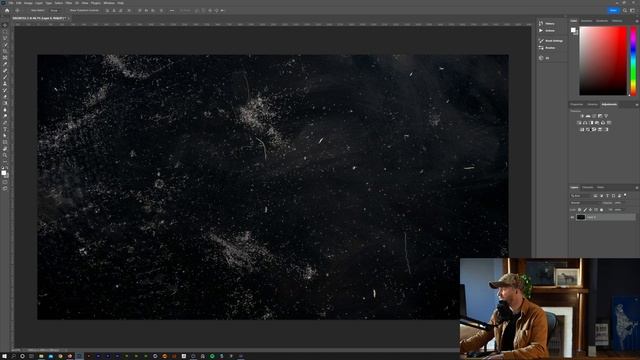Click the align left edges button

click(x=107, y=10)
